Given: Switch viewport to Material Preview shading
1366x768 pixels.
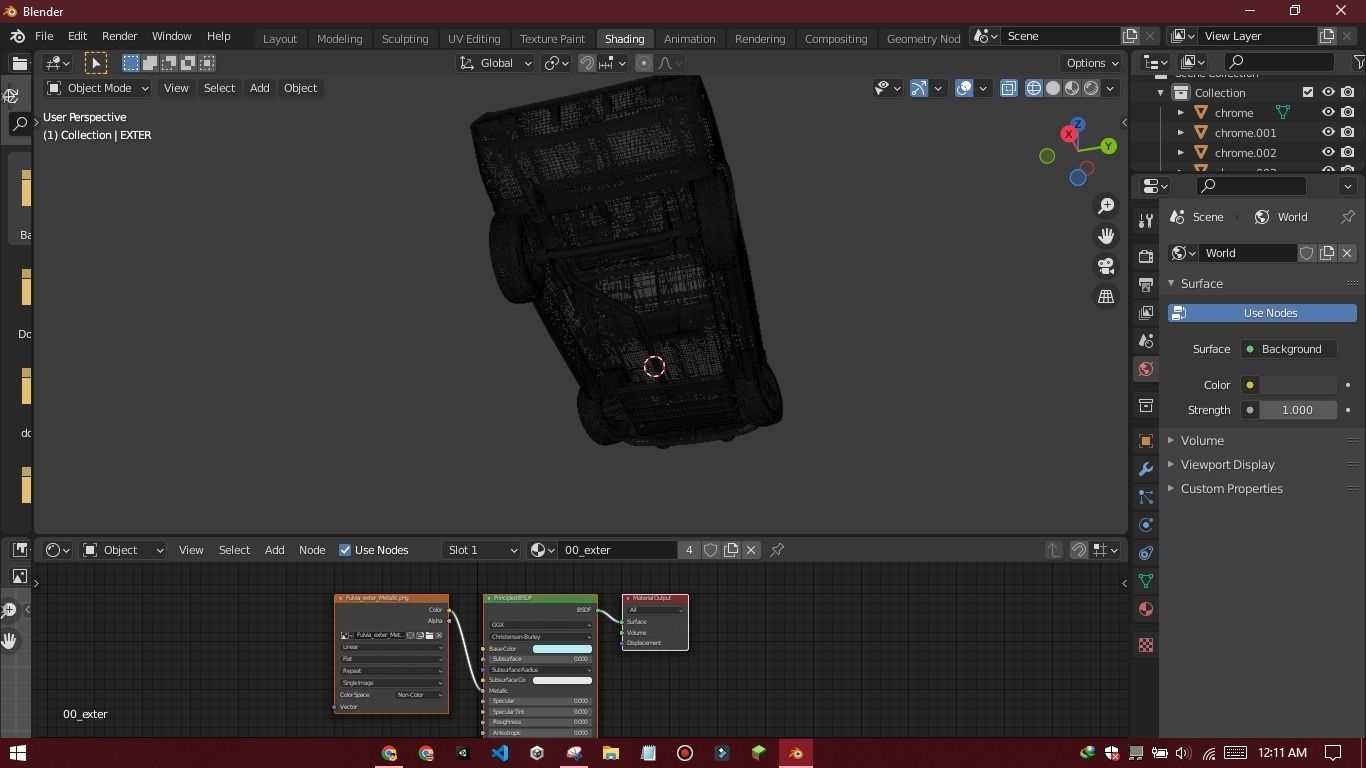Looking at the screenshot, I should [1072, 88].
